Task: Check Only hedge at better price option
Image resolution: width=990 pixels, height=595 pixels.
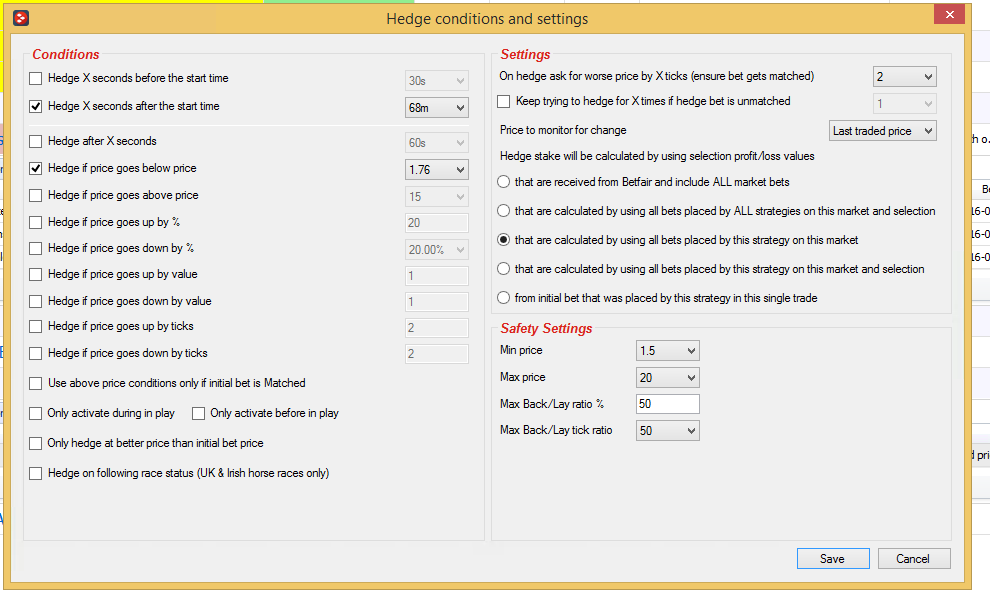Action: pos(36,443)
